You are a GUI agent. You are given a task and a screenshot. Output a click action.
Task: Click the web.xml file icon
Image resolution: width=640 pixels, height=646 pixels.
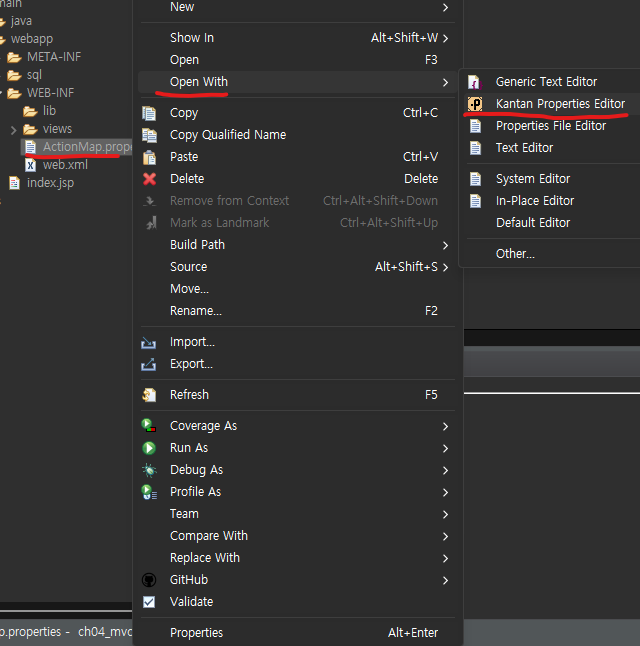tap(30, 165)
